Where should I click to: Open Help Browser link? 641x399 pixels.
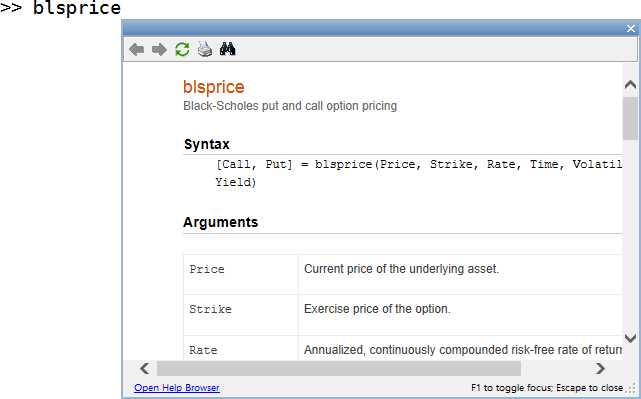(177, 388)
